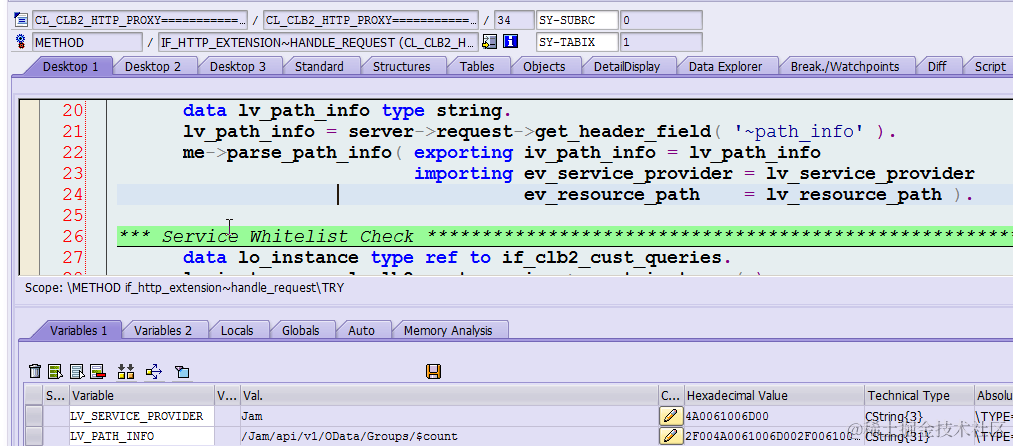The height and width of the screenshot is (446, 1013).
Task: Click CString{3} technical type cell
Action: 919,416
